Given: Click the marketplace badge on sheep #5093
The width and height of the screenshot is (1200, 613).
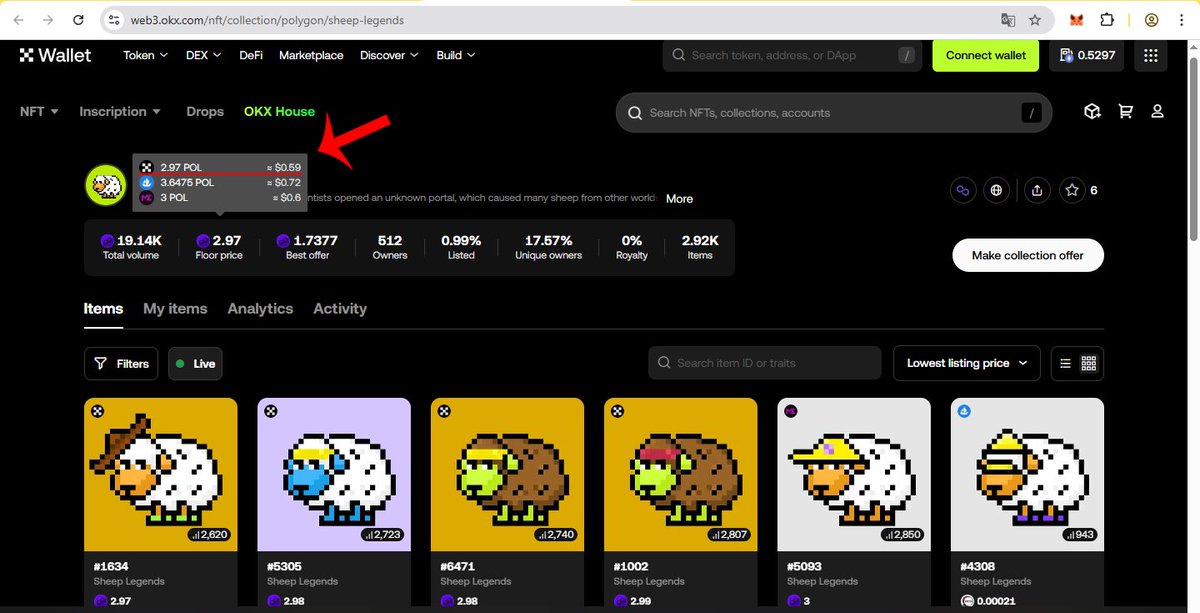Looking at the screenshot, I should click(791, 410).
